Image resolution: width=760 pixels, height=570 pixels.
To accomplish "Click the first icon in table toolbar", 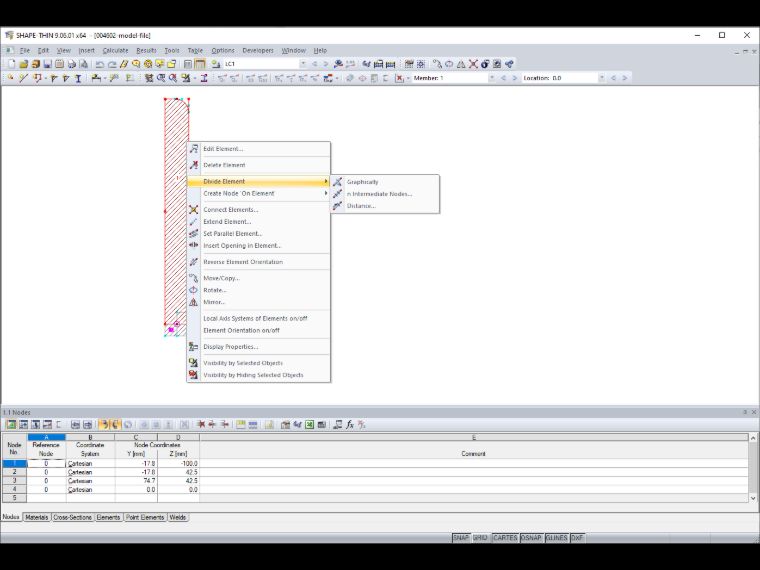I will pyautogui.click(x=11, y=425).
